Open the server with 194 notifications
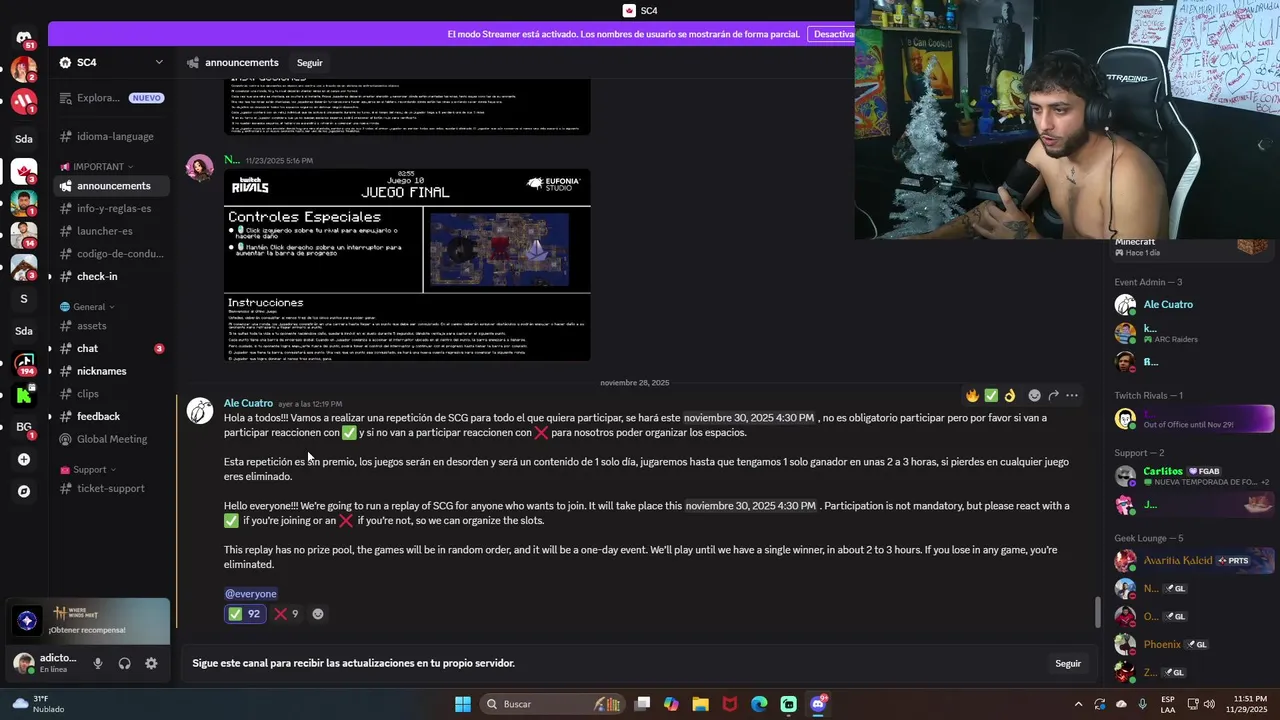 24,363
